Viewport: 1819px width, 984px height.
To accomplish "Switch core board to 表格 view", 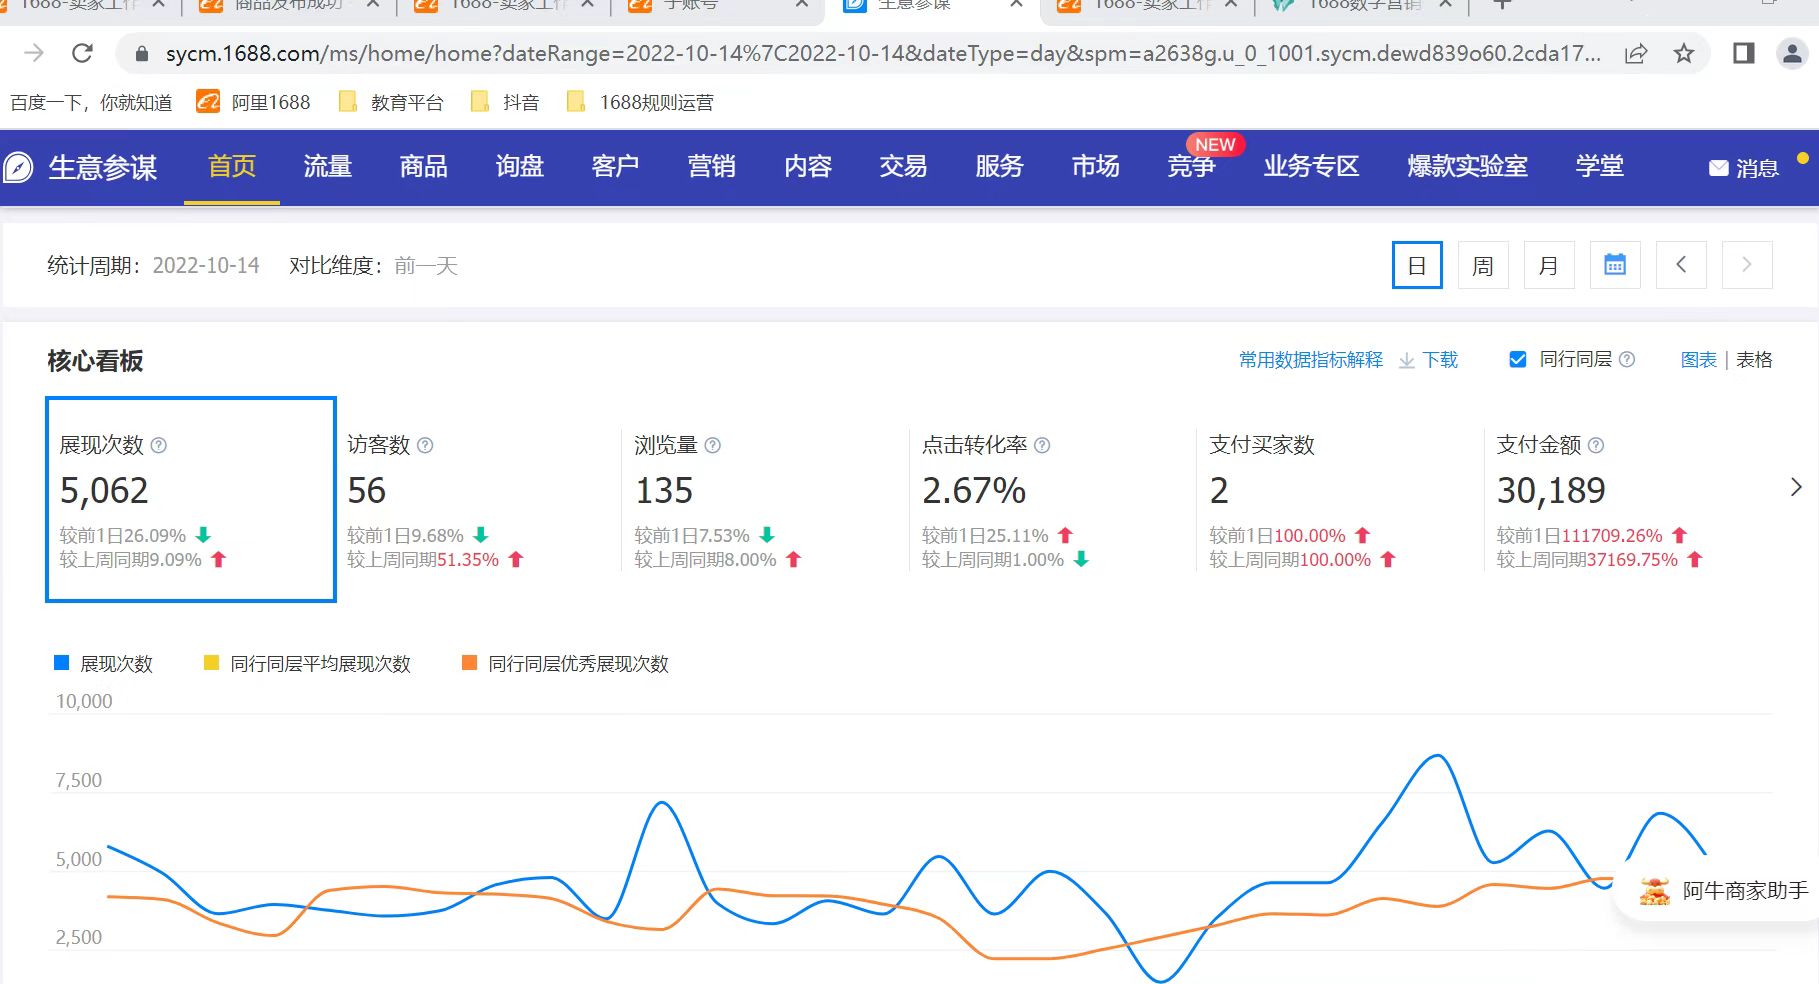I will [x=1754, y=360].
